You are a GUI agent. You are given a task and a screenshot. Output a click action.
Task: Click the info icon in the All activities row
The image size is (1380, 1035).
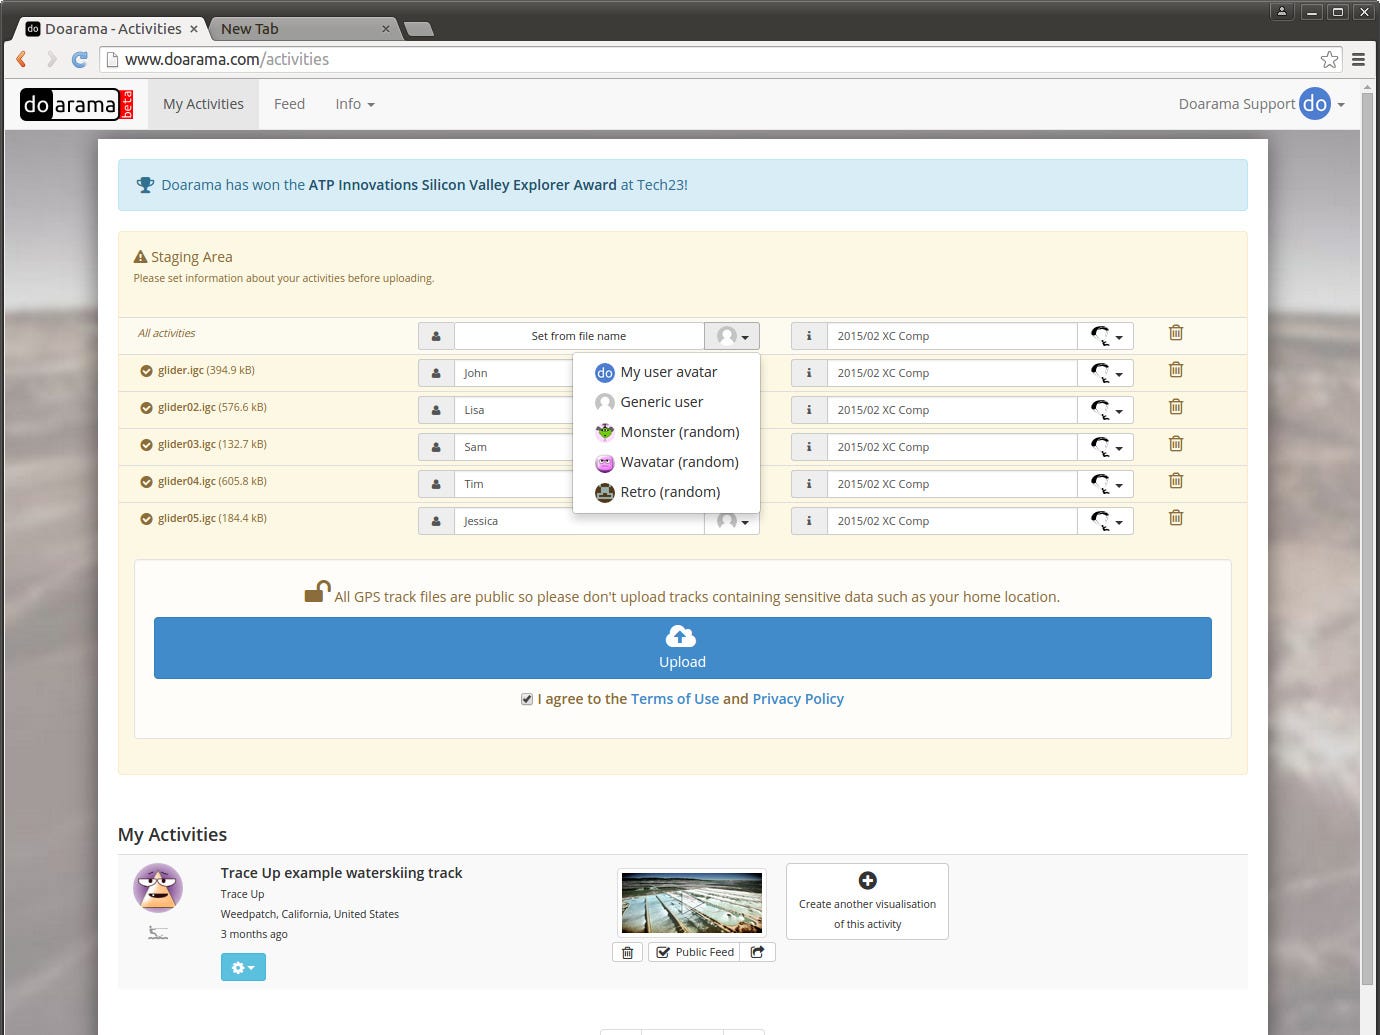click(809, 336)
